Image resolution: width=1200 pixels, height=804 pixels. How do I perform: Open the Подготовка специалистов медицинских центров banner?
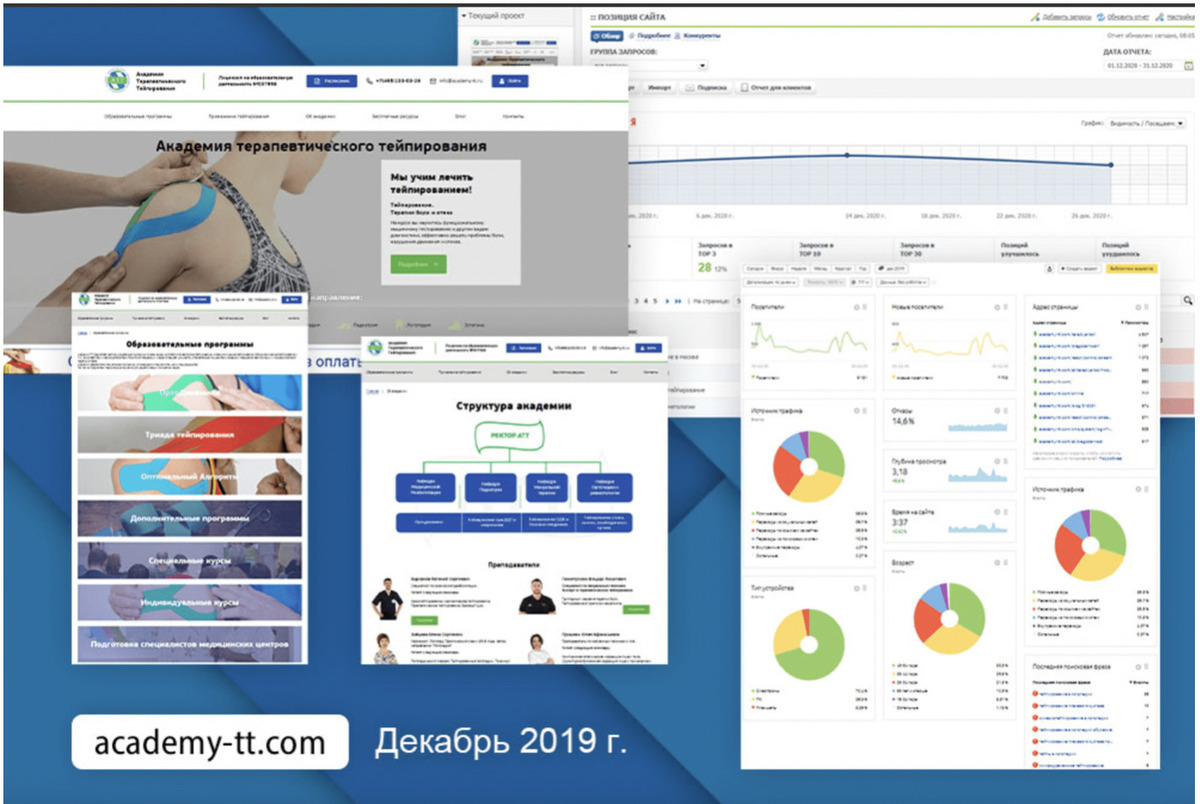[x=190, y=644]
